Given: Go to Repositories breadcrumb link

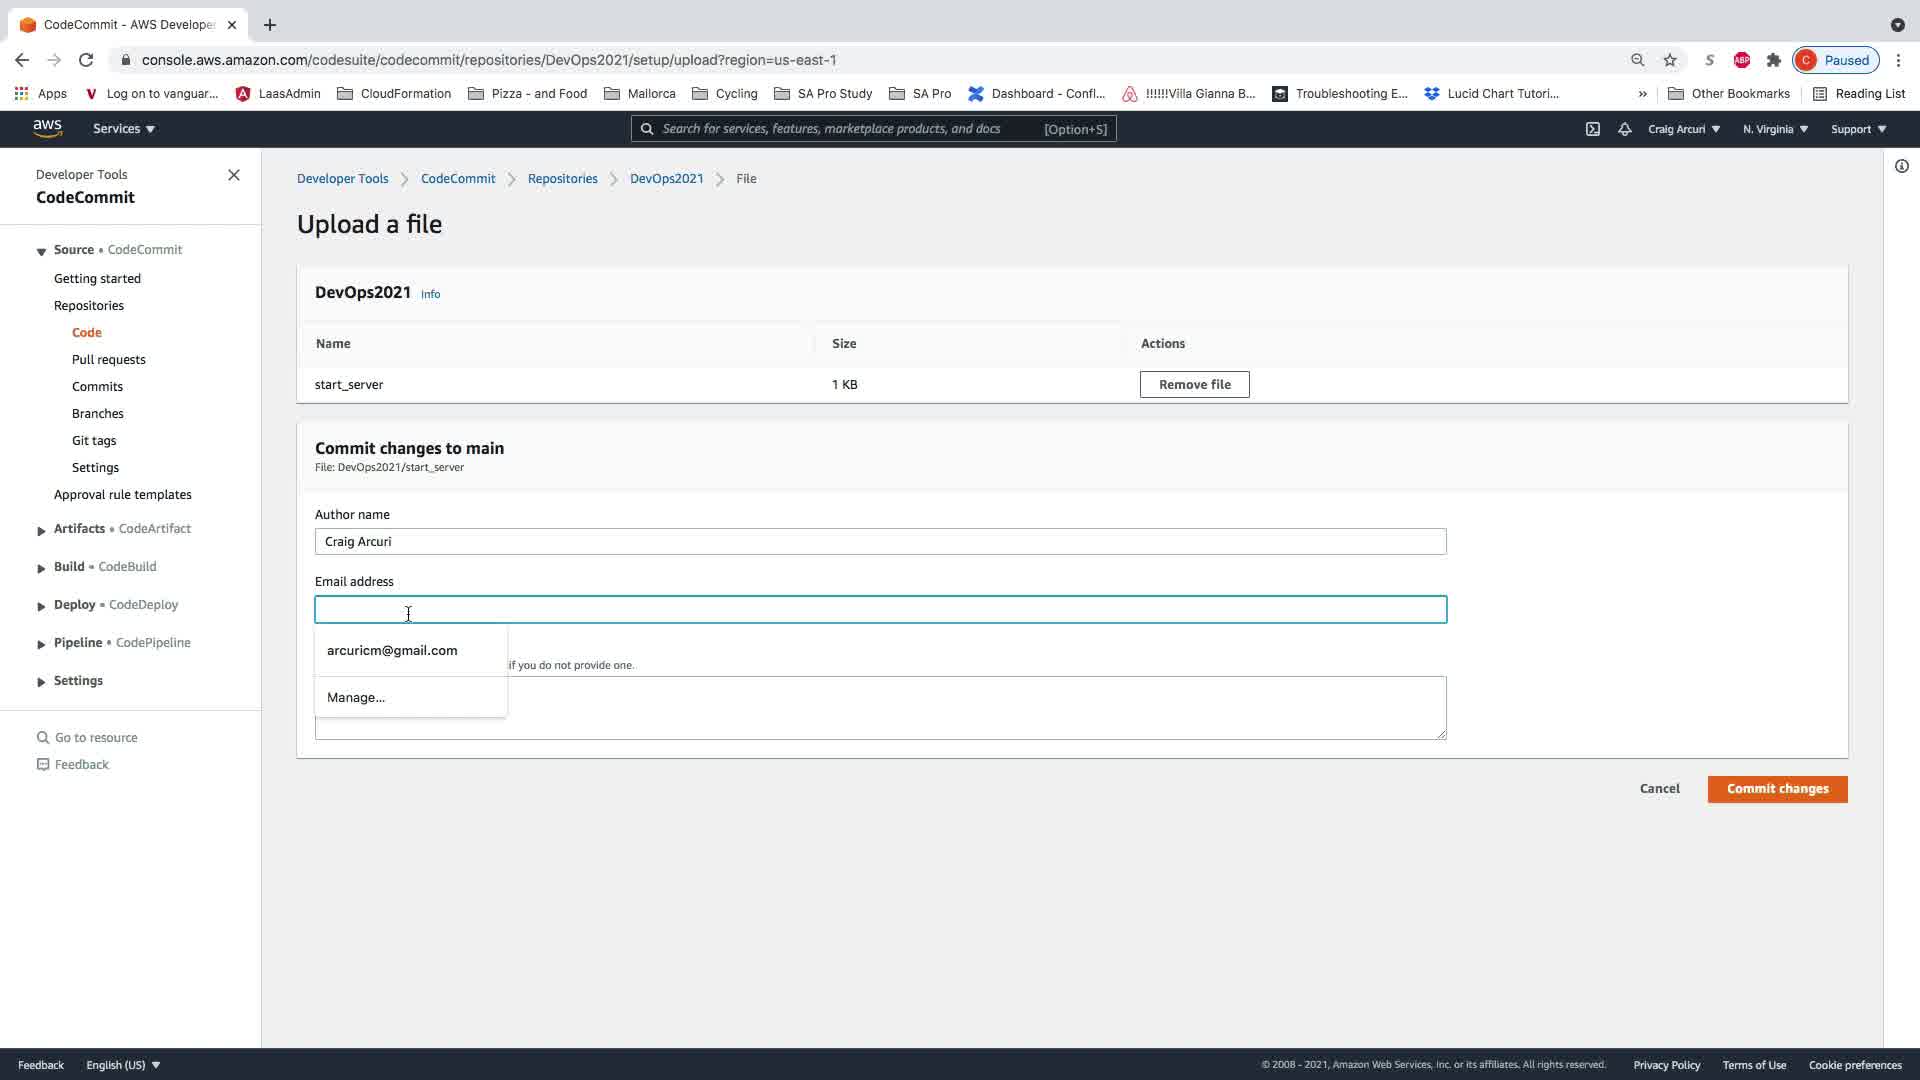Looking at the screenshot, I should click(562, 179).
